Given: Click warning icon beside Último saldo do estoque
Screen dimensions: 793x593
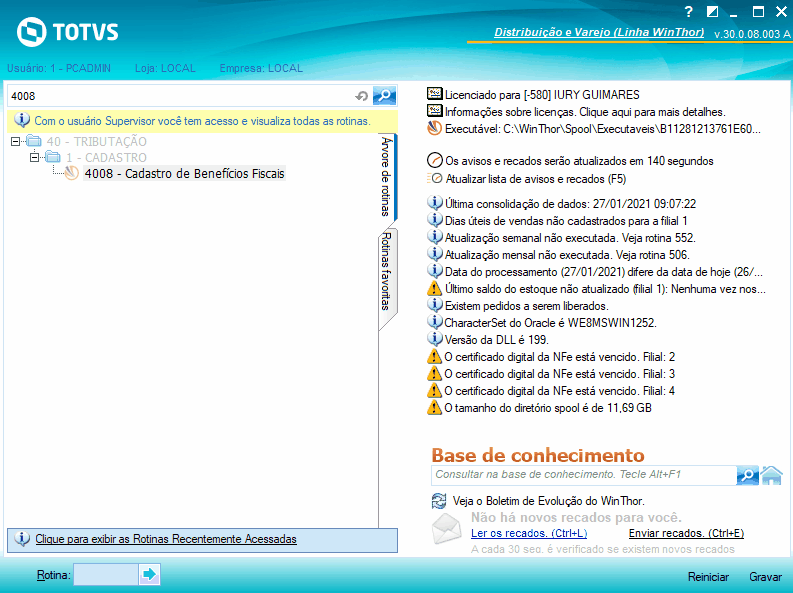Looking at the screenshot, I should click(434, 288).
